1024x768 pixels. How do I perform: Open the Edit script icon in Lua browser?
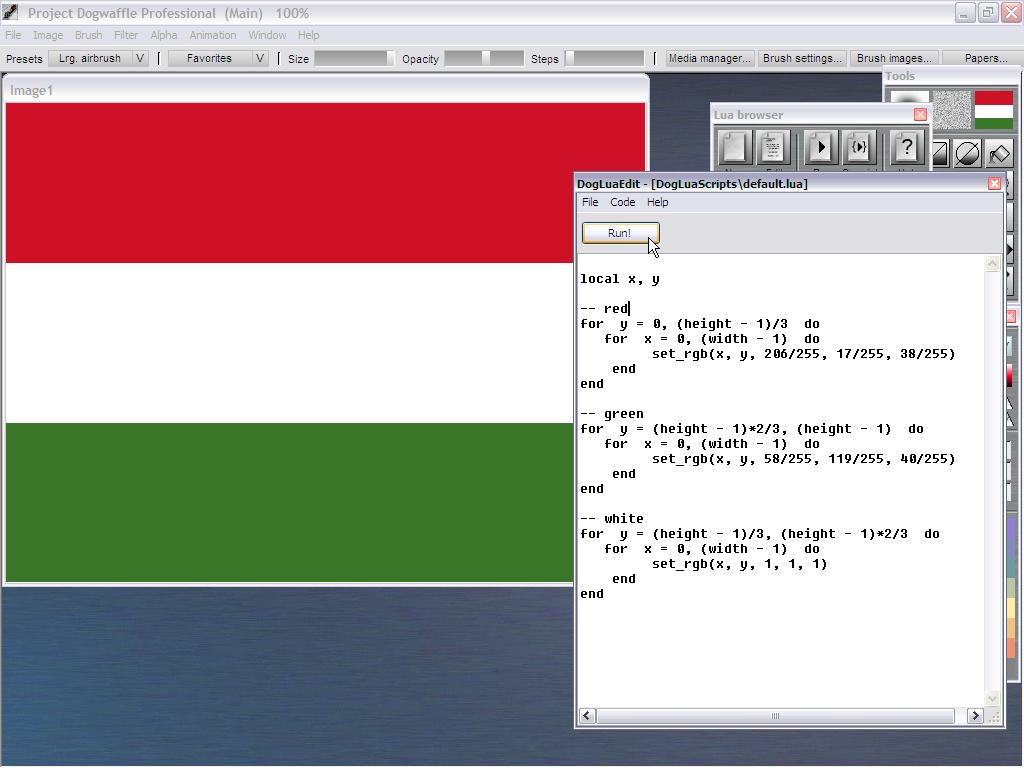tap(775, 148)
